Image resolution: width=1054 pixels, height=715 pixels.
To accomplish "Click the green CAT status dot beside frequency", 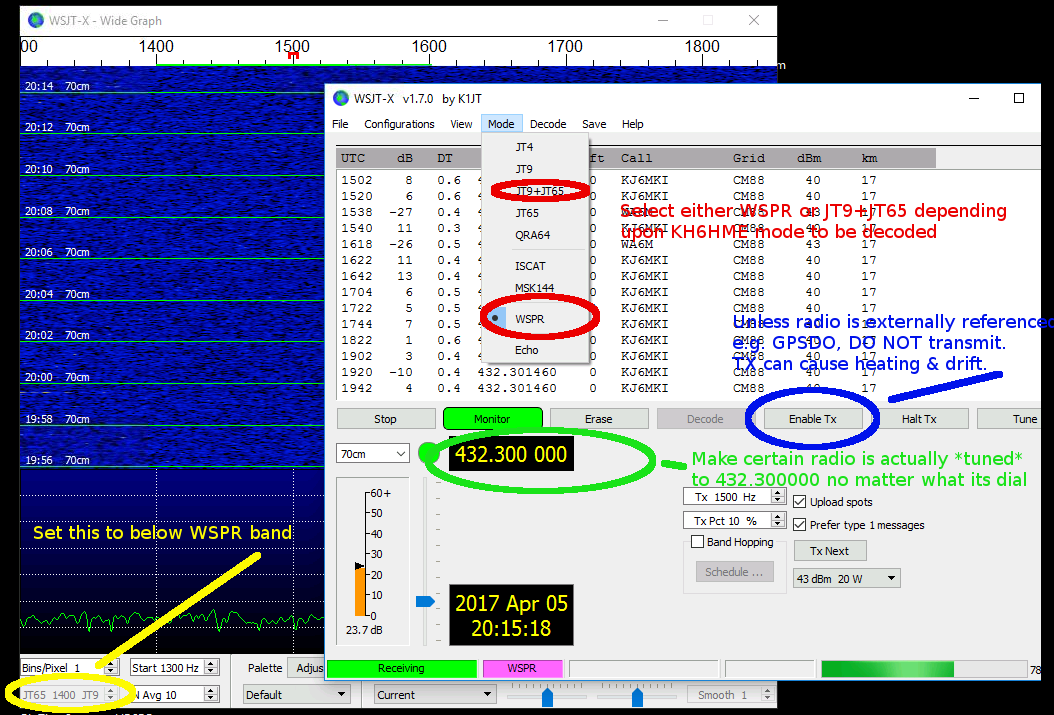I will pos(428,453).
